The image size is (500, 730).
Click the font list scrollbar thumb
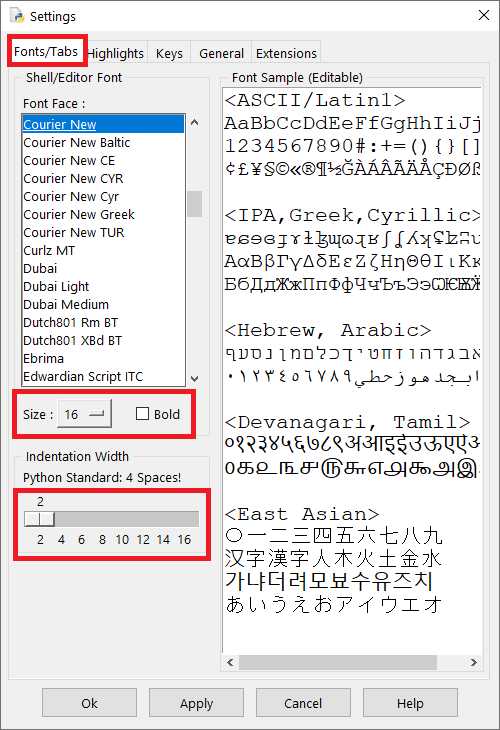[x=195, y=204]
